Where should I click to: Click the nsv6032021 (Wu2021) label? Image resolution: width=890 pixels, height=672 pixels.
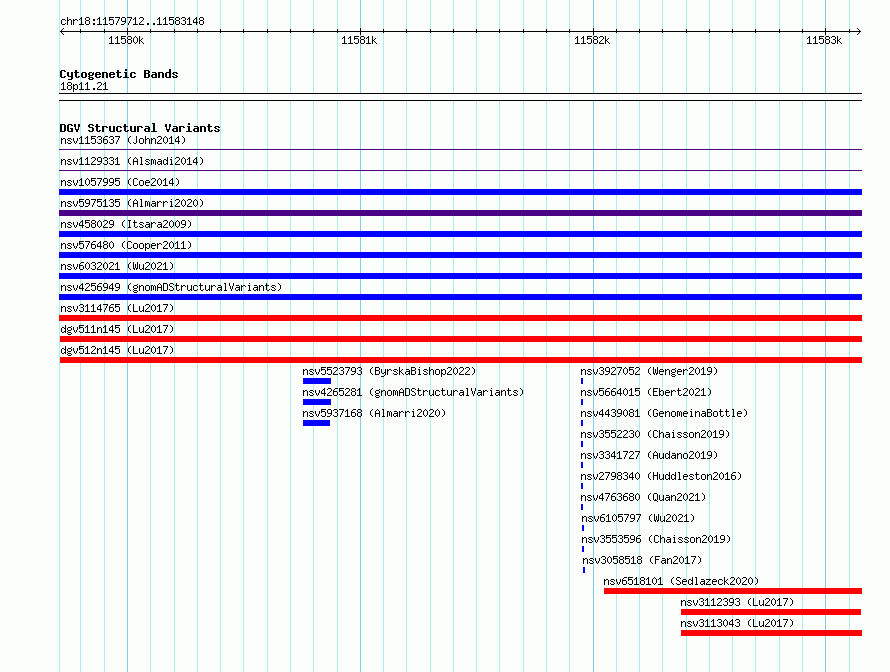pos(117,266)
